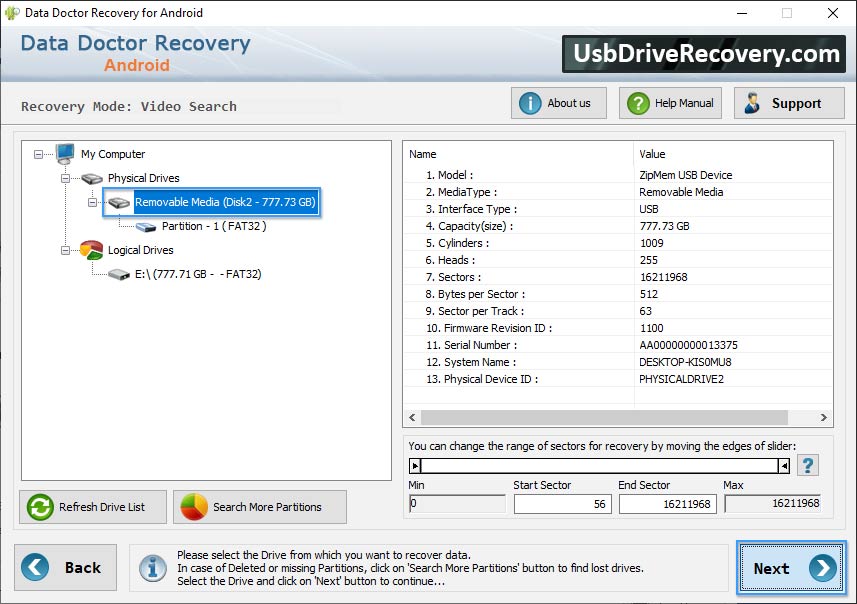Collapse the My Computer tree node
This screenshot has height=604, width=857.
[38, 154]
